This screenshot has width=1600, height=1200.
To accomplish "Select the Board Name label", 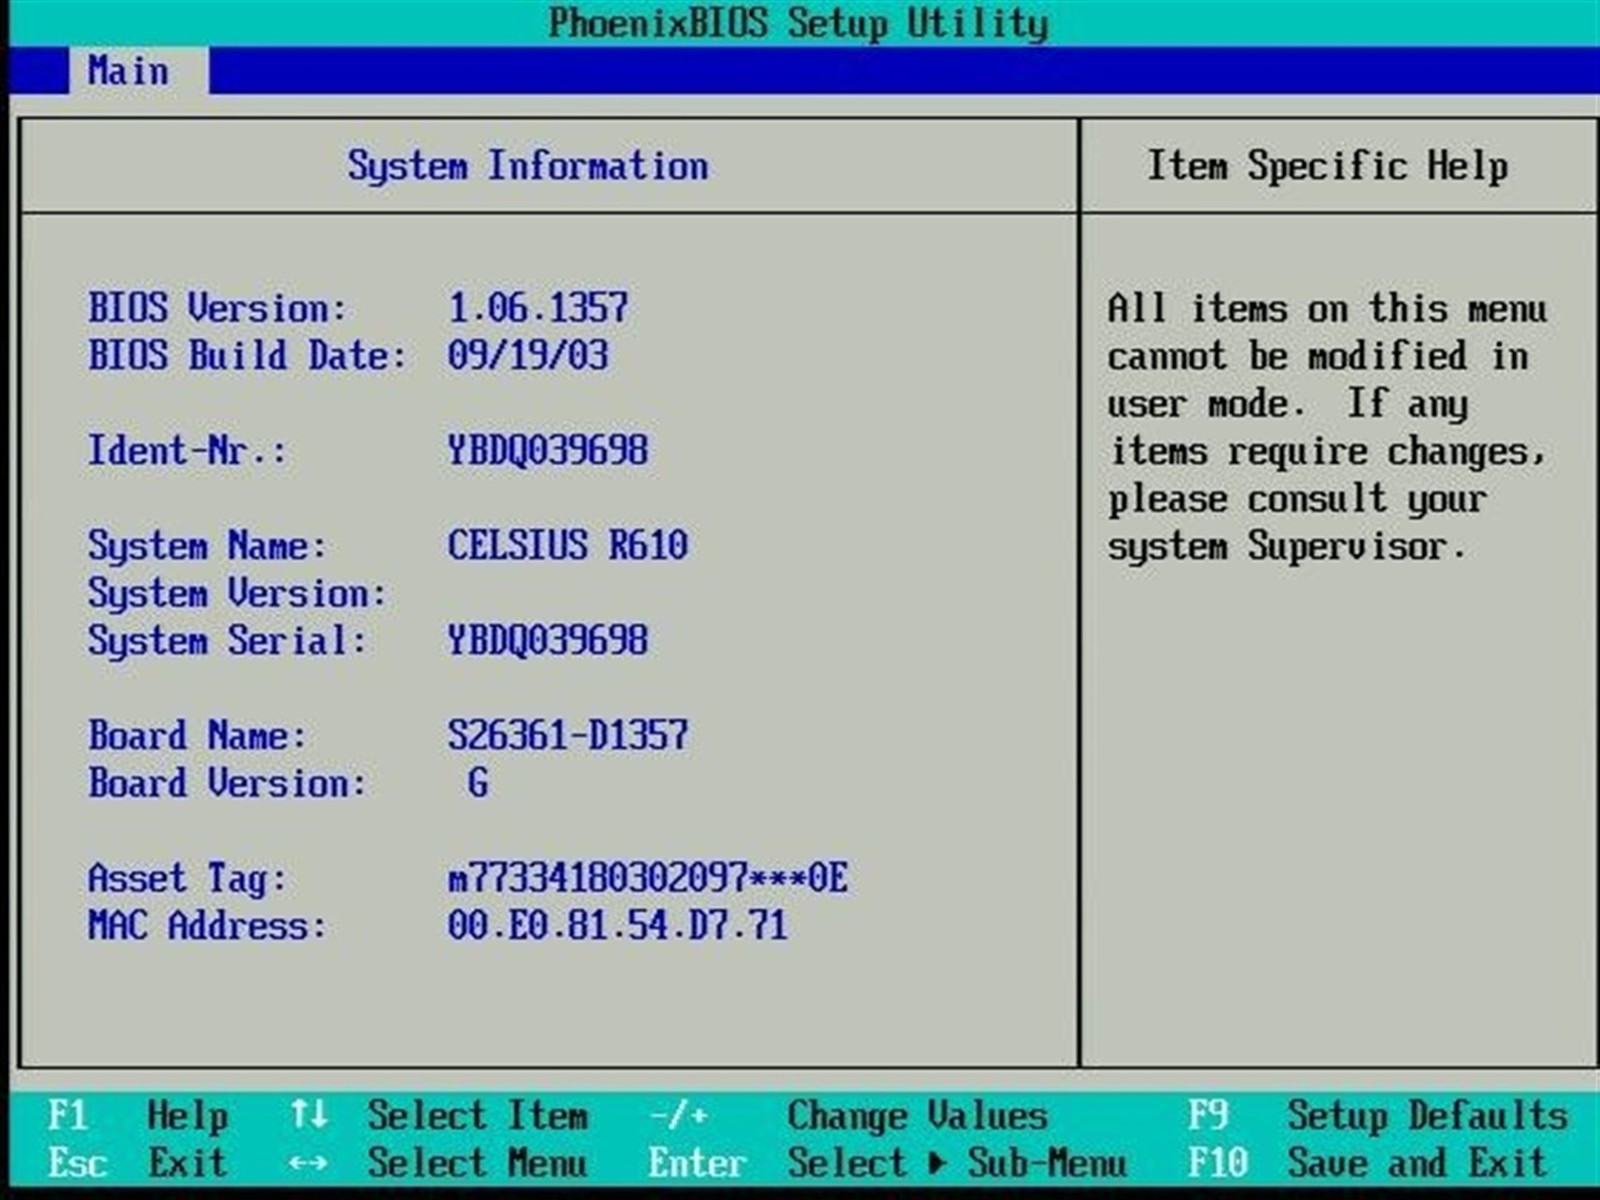I will [x=197, y=735].
